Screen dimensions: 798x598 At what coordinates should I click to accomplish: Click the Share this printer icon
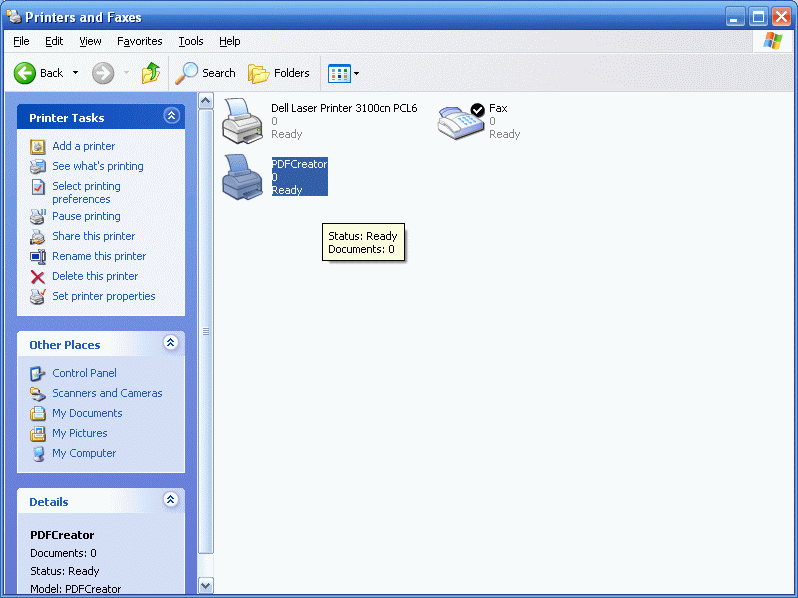point(38,237)
